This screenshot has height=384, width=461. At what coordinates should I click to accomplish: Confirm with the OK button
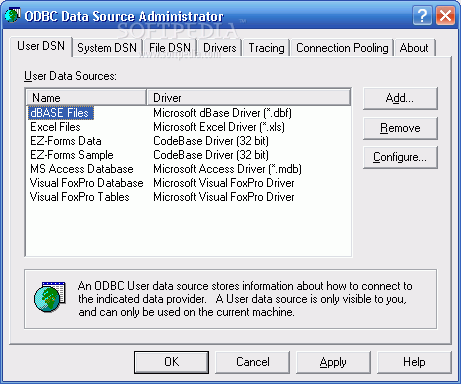pos(172,362)
